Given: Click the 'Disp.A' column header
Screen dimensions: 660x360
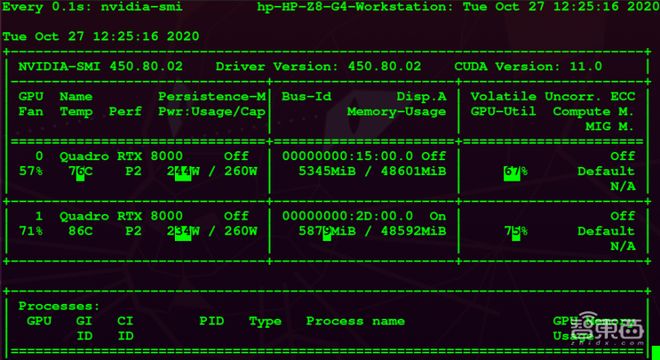Looking at the screenshot, I should click(421, 96).
